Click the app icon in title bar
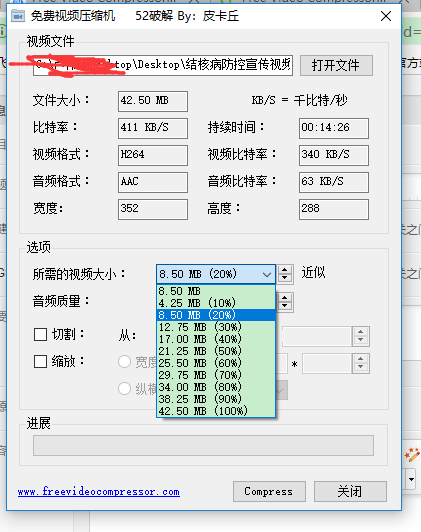 tap(18, 16)
